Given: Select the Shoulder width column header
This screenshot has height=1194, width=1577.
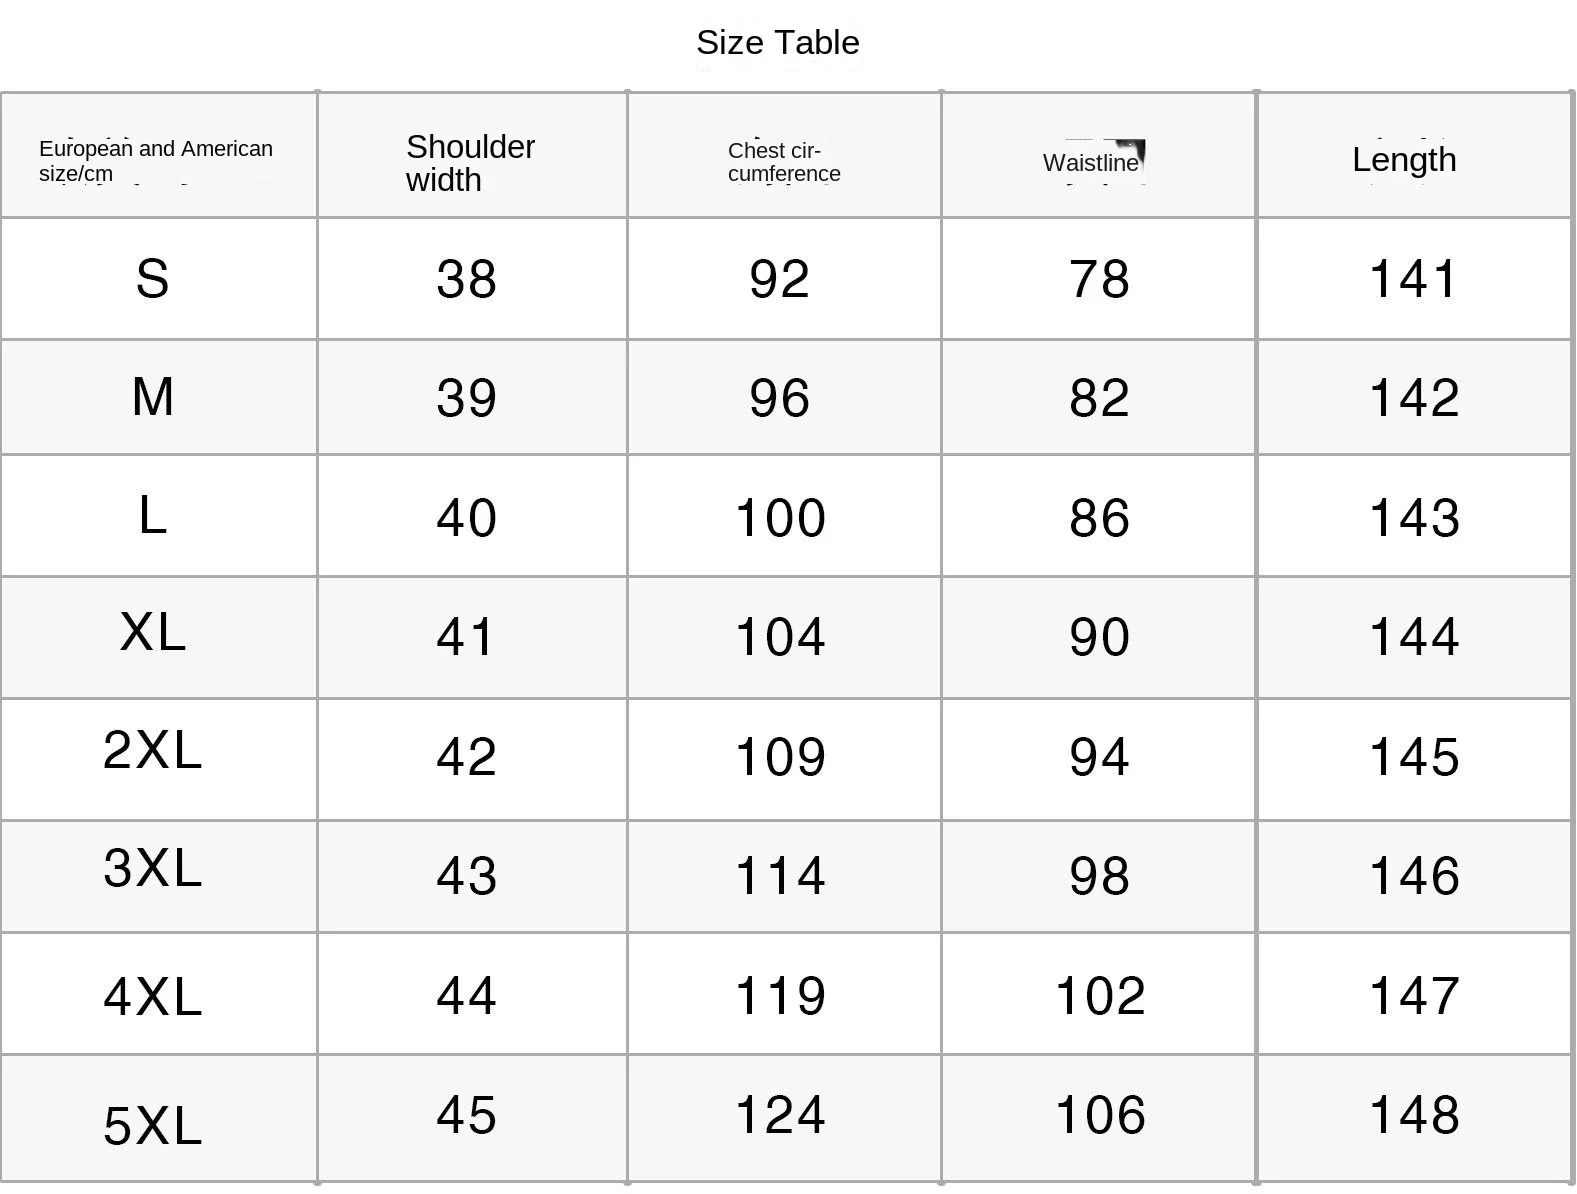Looking at the screenshot, I should click(470, 163).
